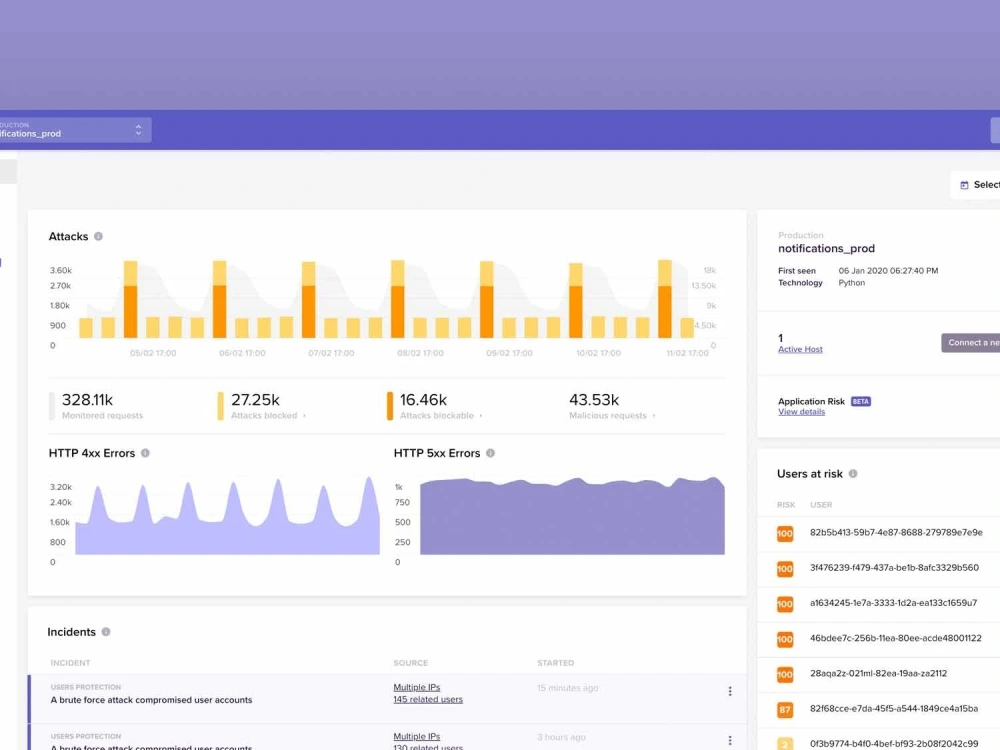Screen dimensions: 1000x750
Task: Click the USER column header in Users at risk
Action: click(821, 505)
